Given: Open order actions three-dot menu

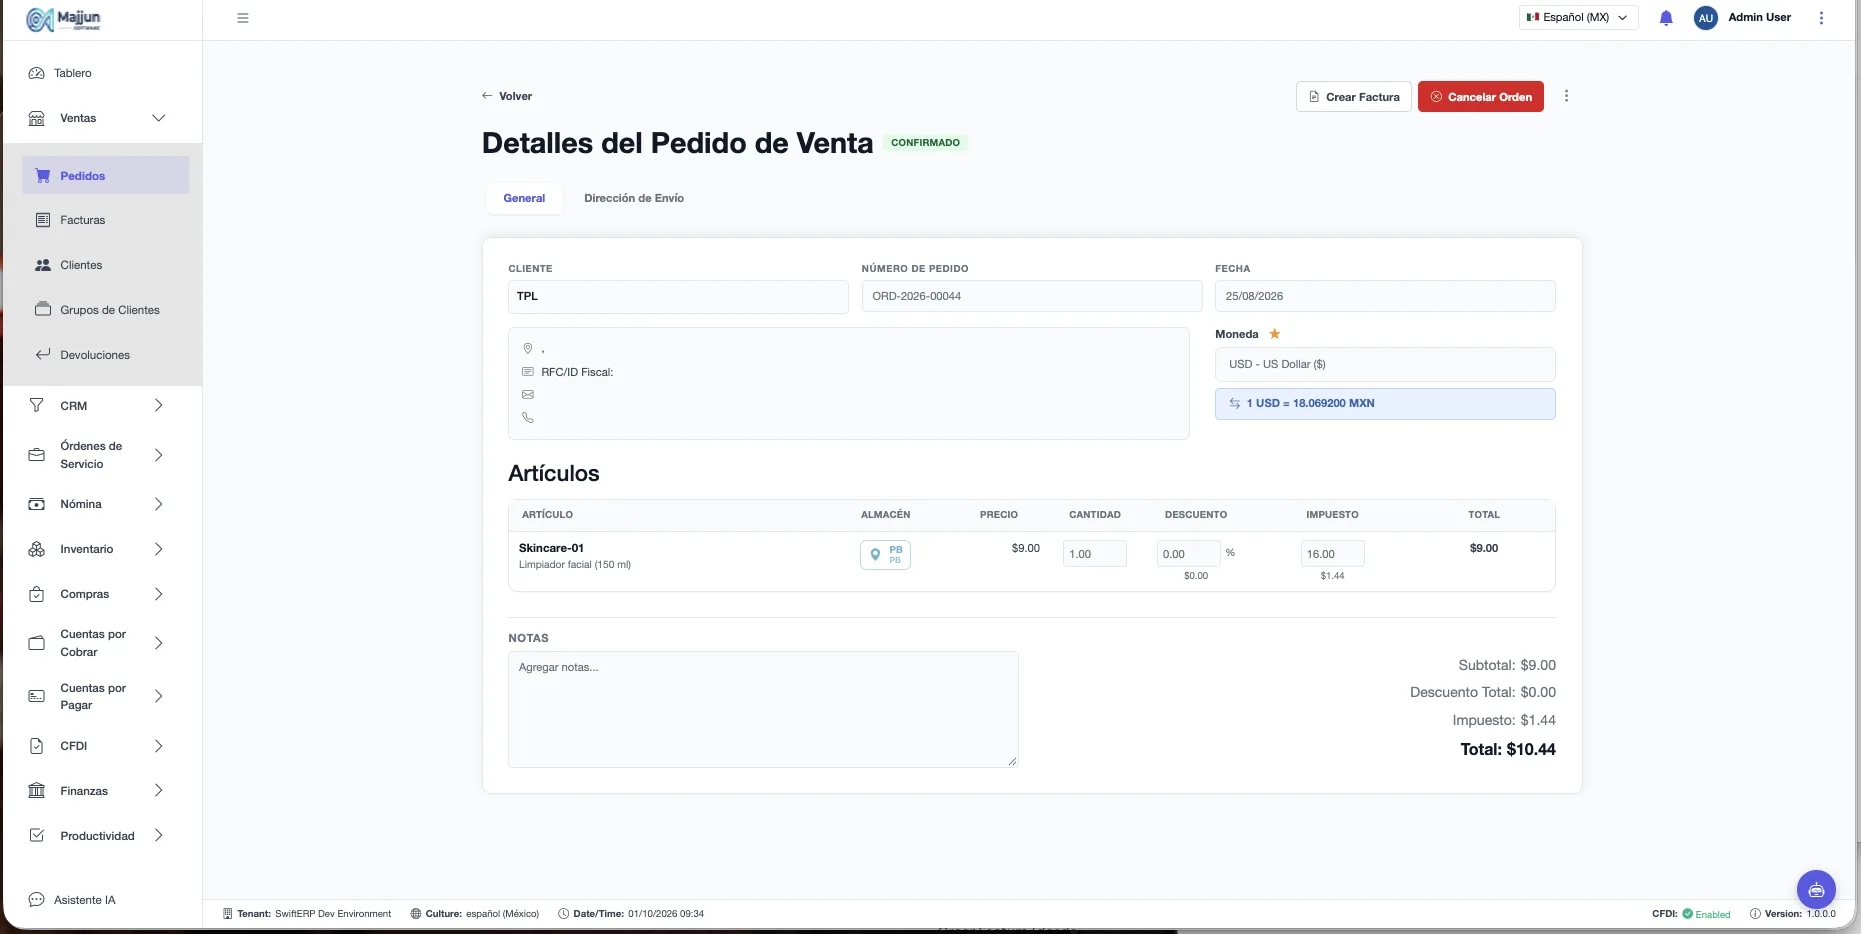Looking at the screenshot, I should [x=1566, y=96].
